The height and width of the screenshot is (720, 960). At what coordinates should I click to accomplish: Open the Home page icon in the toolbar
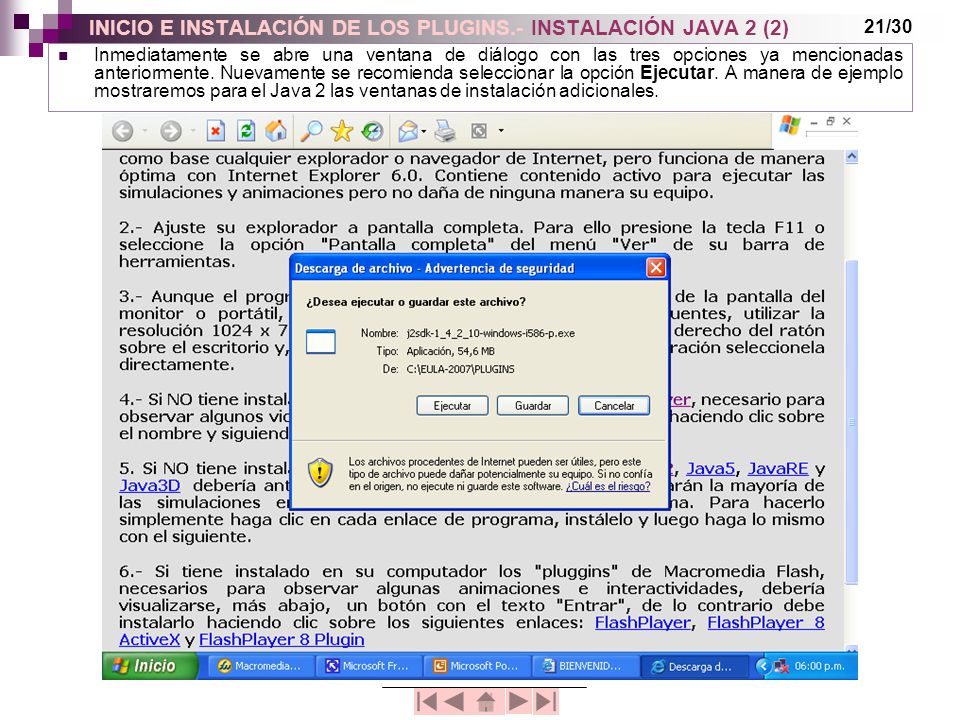pos(276,130)
